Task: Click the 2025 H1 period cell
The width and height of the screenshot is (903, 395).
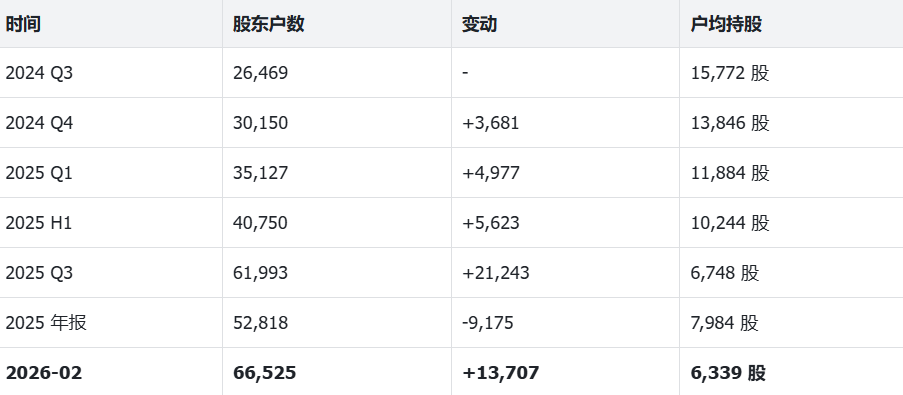Action: 39,223
